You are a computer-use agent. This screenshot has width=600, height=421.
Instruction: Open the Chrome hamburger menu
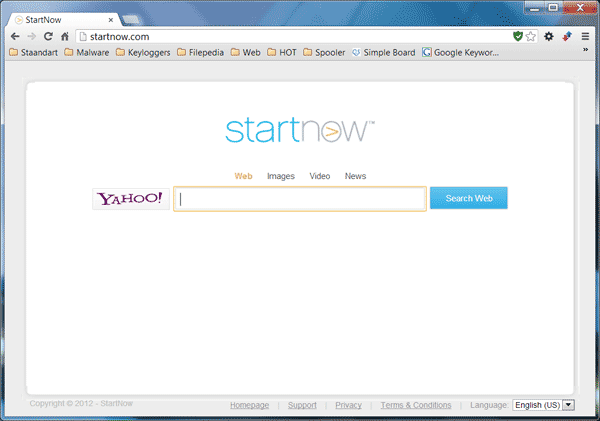tap(585, 36)
